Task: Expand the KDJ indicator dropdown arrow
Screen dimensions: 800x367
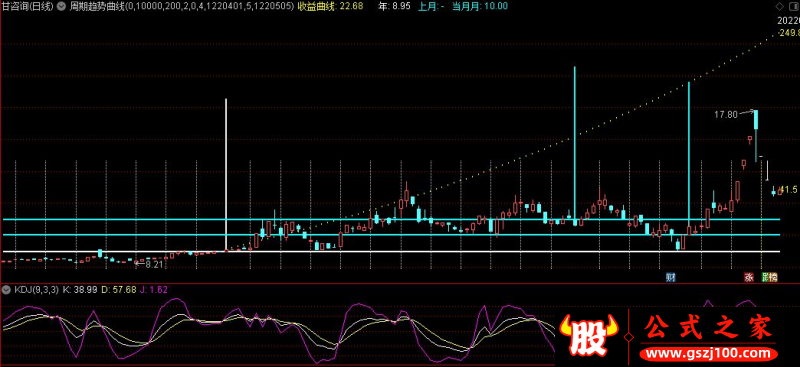Action: (7, 289)
